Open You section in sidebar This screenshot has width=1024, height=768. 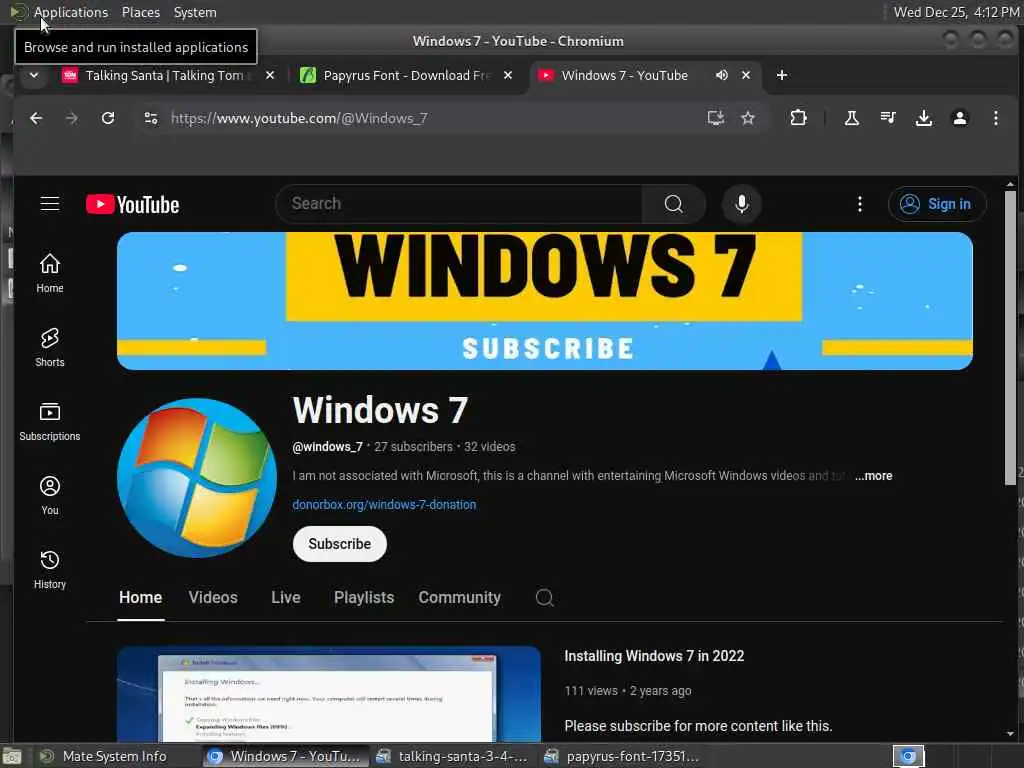click(x=50, y=495)
